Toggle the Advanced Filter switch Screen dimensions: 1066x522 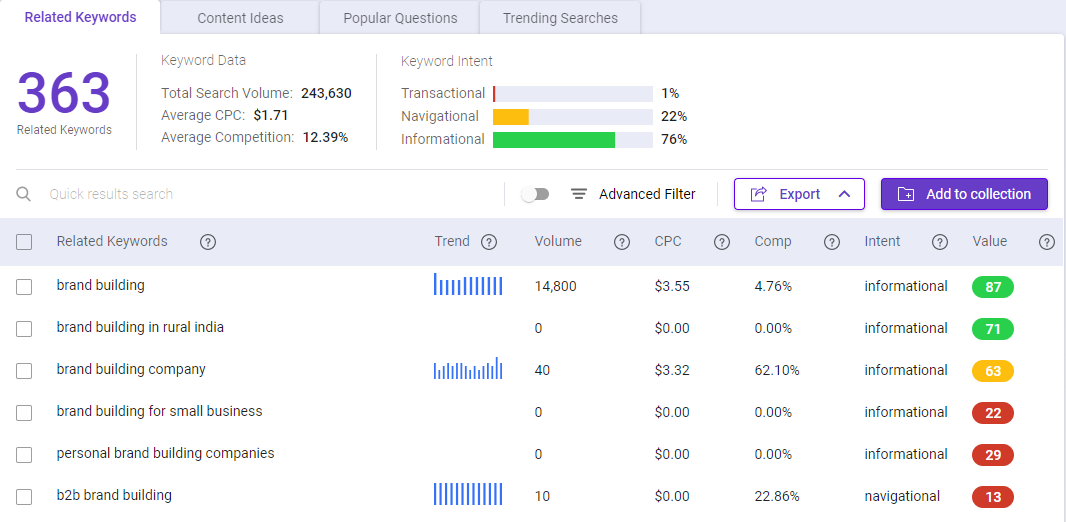coord(535,194)
